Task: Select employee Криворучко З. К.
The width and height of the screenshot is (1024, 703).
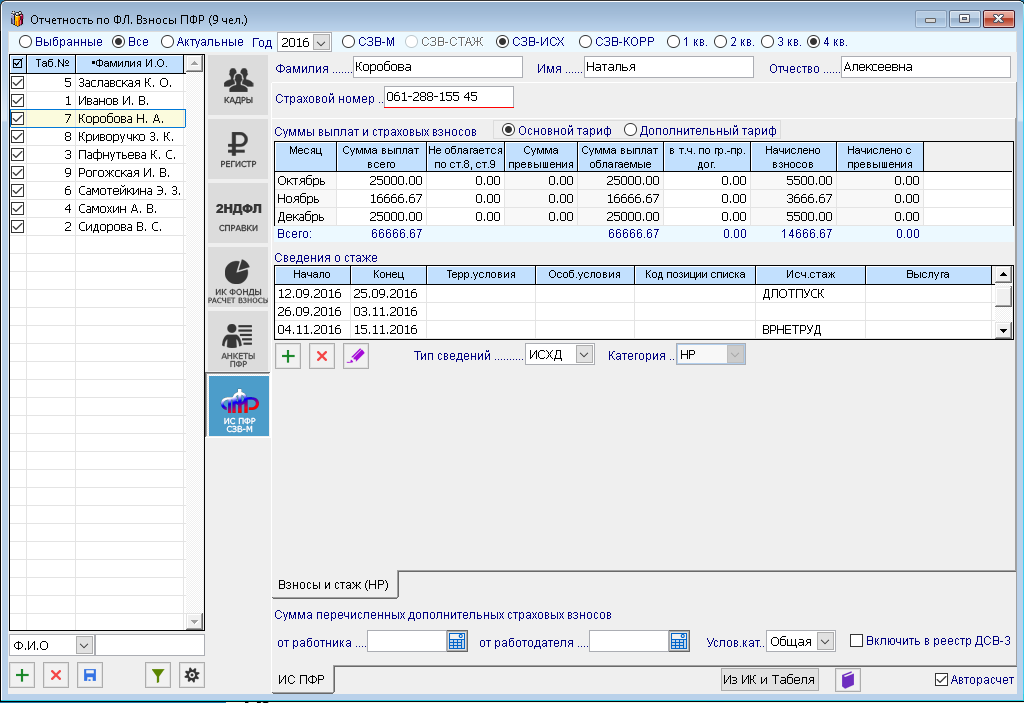Action: click(x=126, y=137)
